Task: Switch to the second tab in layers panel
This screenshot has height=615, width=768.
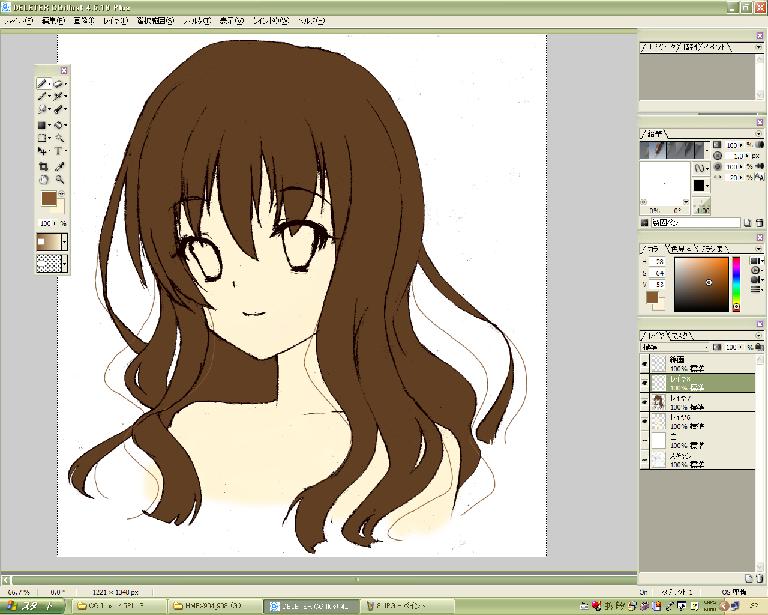Action: (681, 335)
